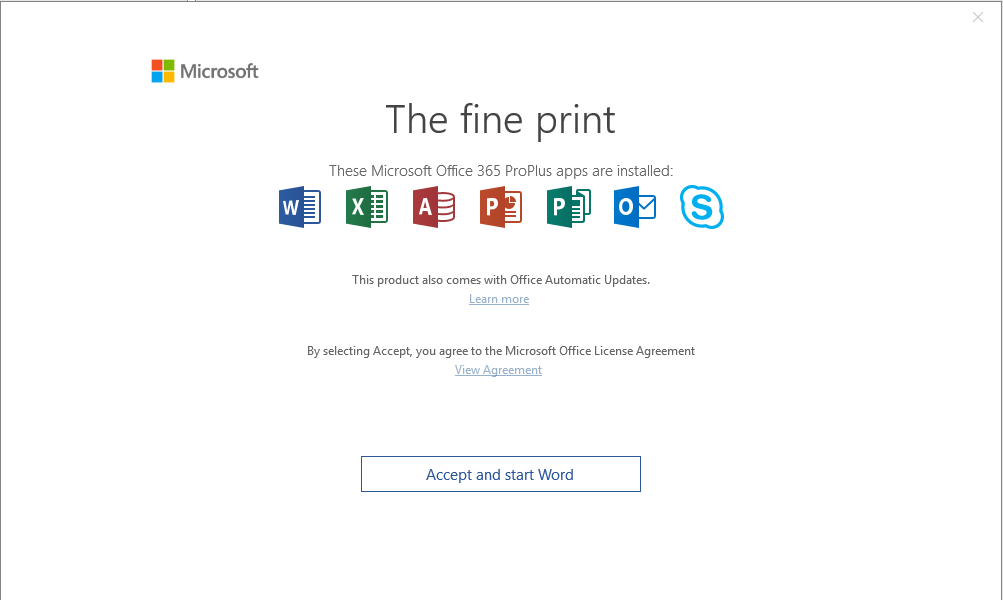Image resolution: width=1003 pixels, height=600 pixels.
Task: Select the orange PowerPoint icon
Action: coord(501,208)
